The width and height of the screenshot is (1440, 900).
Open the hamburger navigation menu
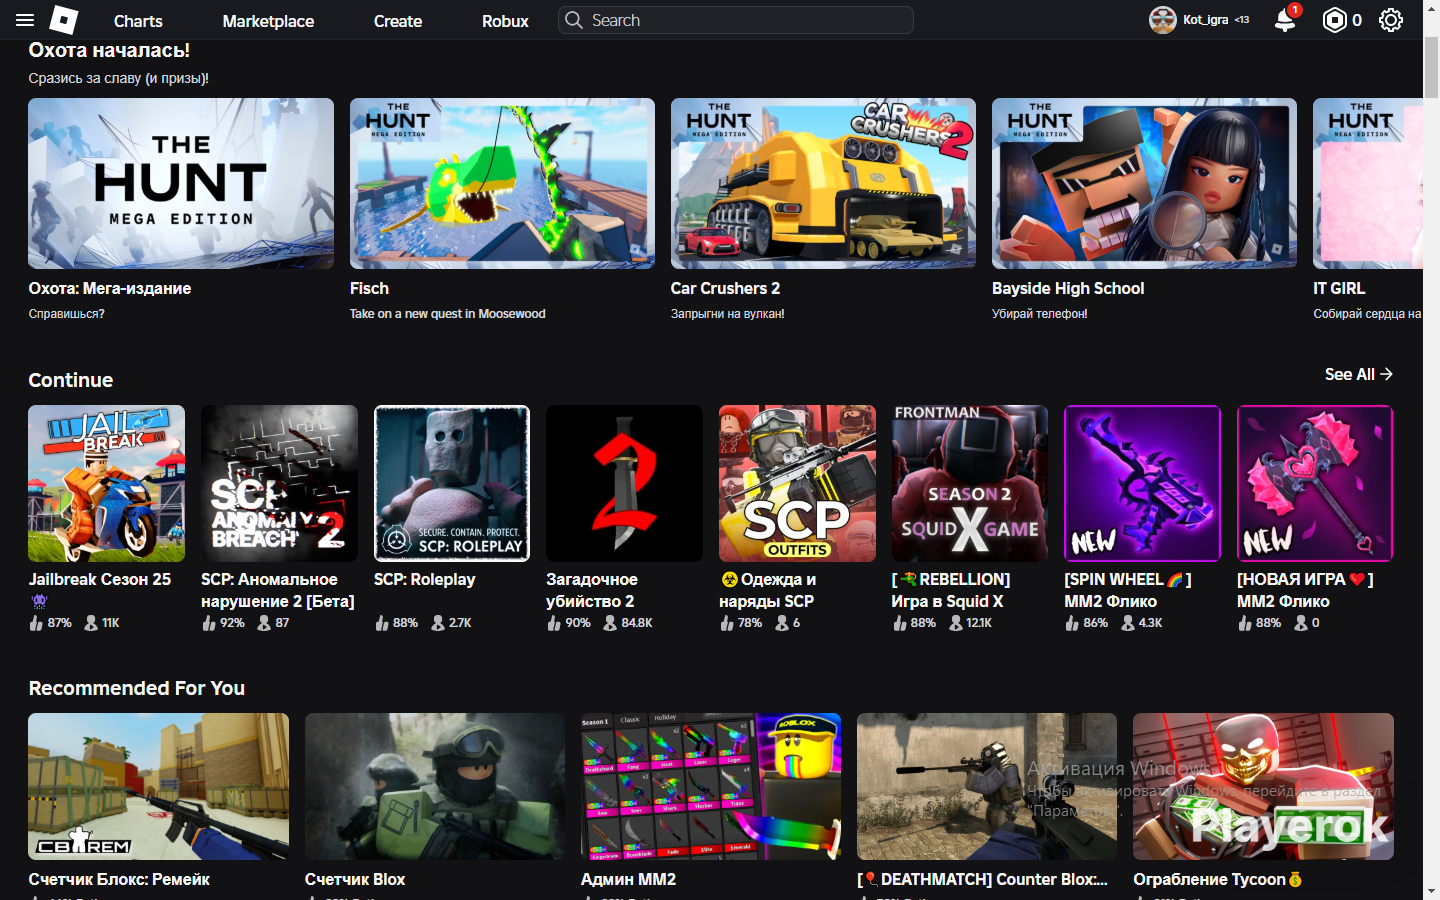[x=25, y=20]
